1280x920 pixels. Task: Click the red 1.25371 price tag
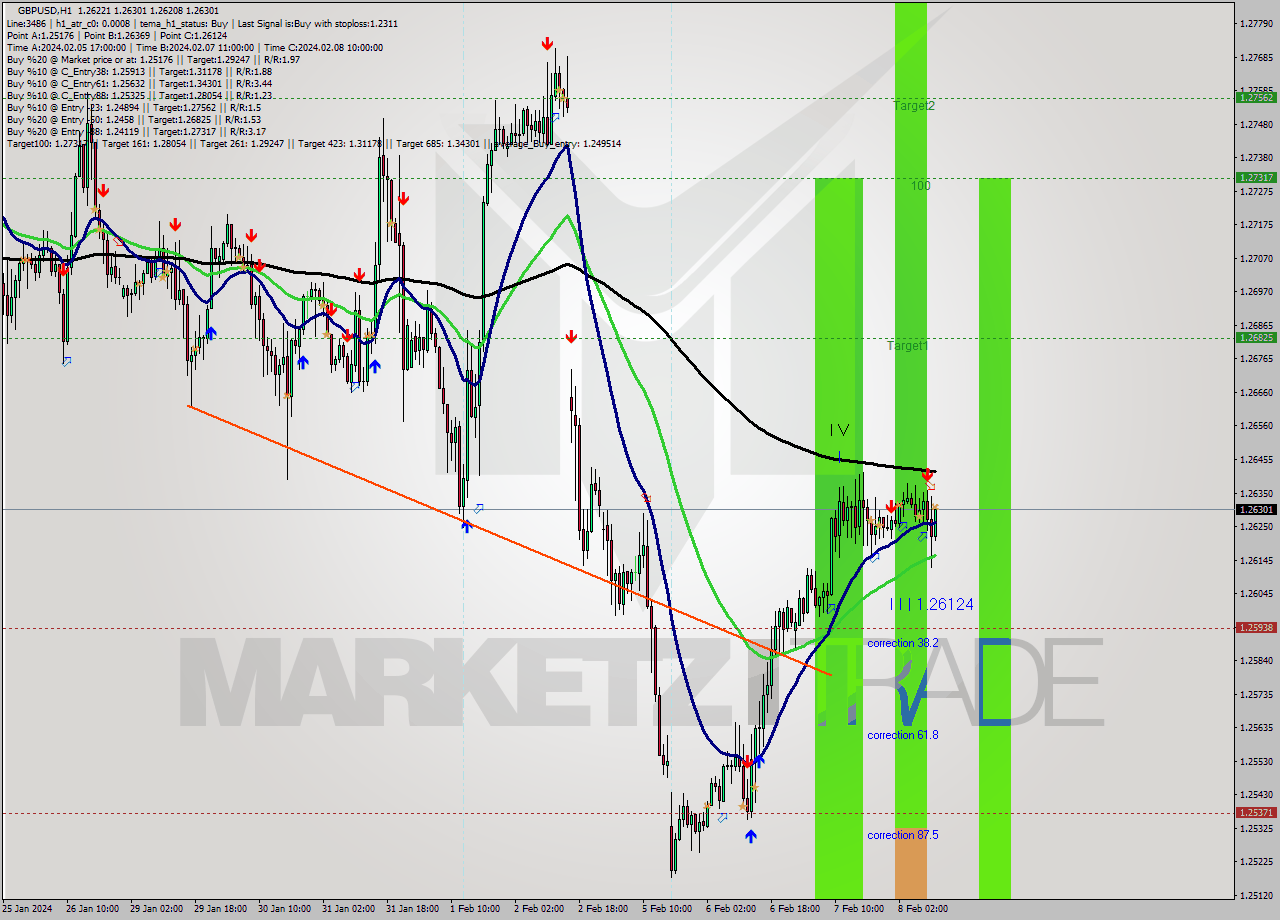[1256, 813]
